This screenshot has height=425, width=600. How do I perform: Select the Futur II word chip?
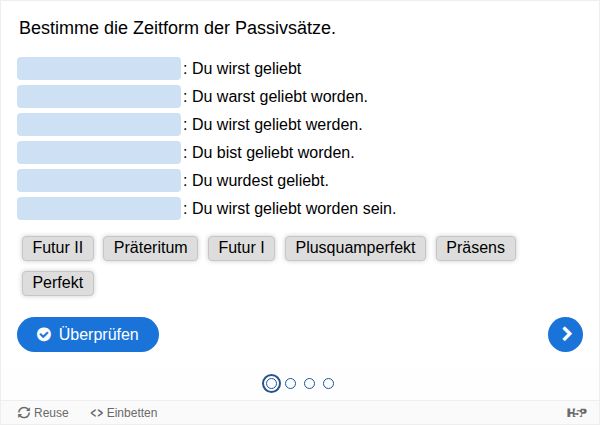coord(58,248)
